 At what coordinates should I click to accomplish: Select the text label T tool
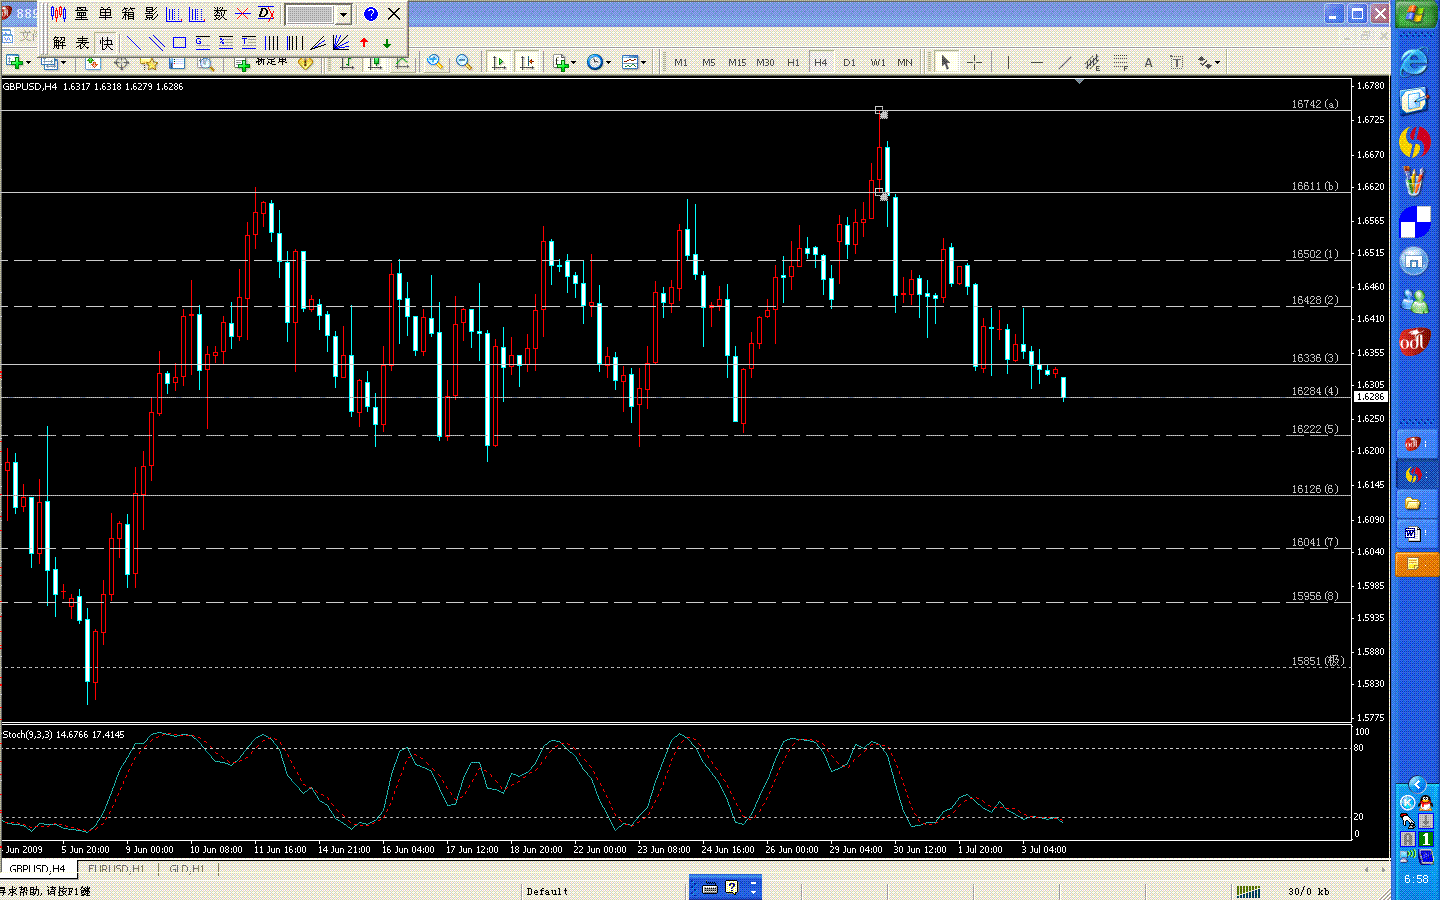coord(1176,62)
